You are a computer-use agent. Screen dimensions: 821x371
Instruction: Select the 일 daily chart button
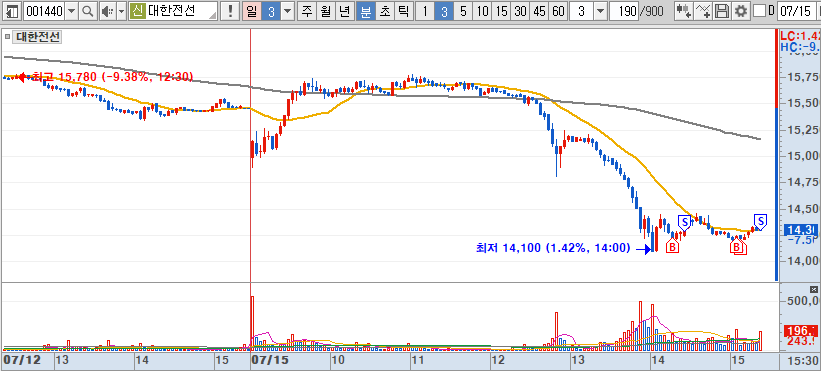[x=251, y=11]
